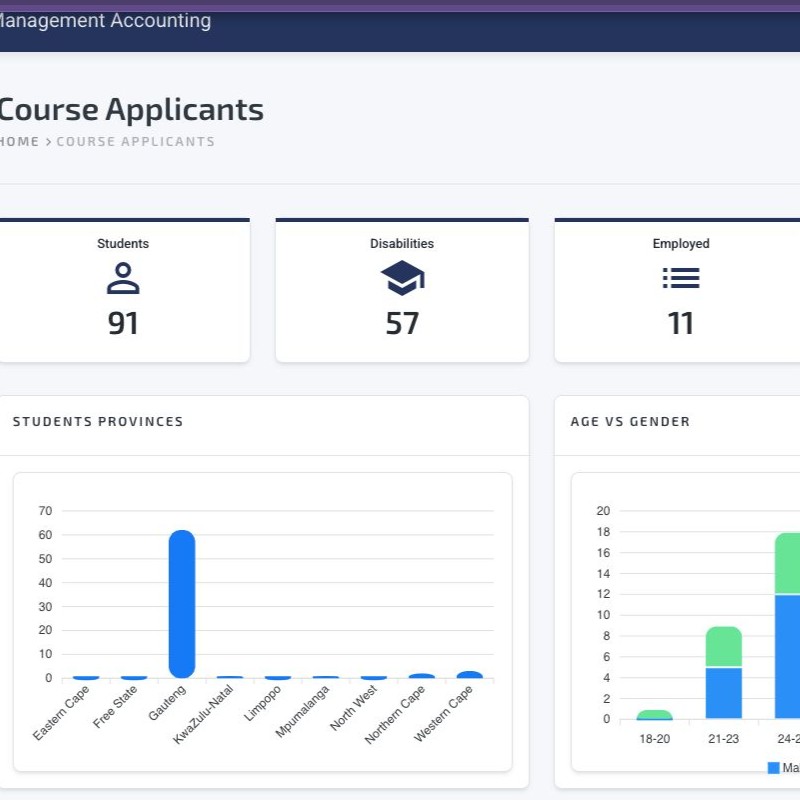Screen dimensions: 800x800
Task: Click the Northern Cape bar
Action: (x=421, y=676)
